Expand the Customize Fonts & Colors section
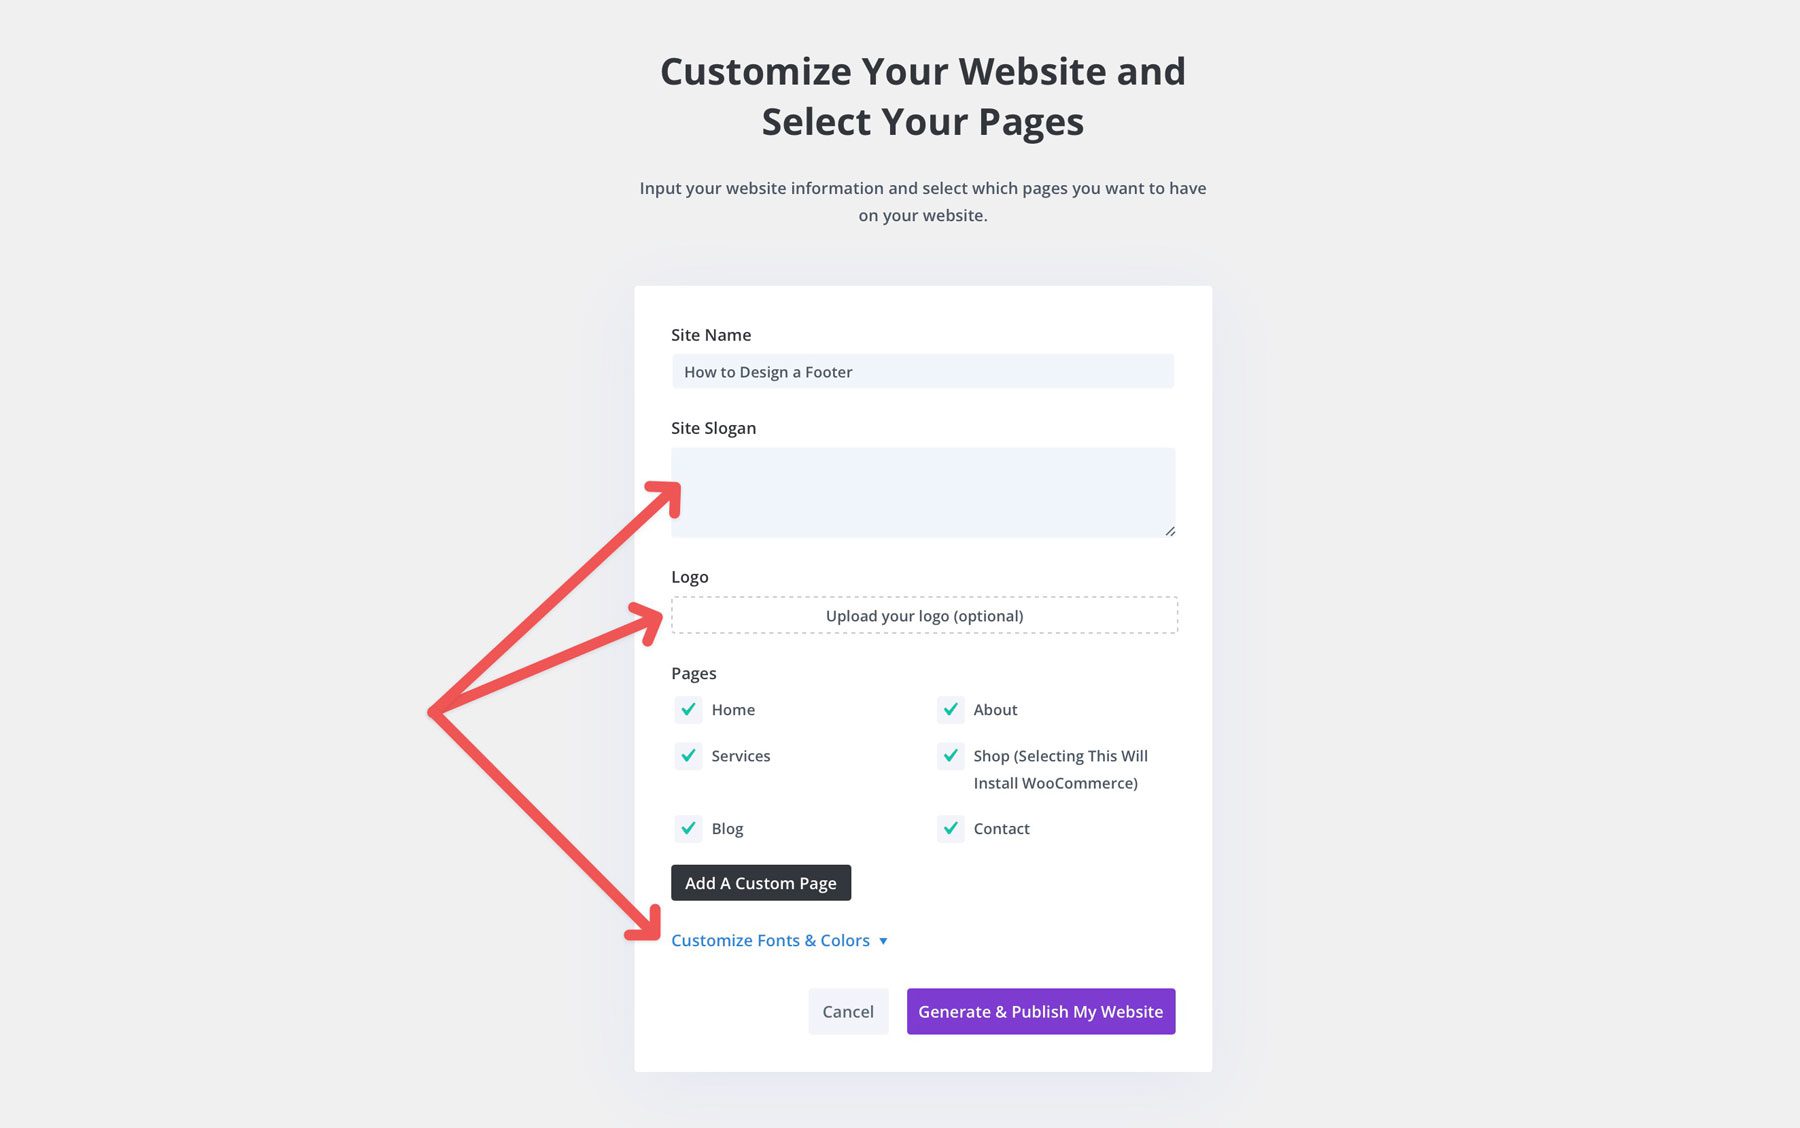This screenshot has width=1800, height=1128. [x=770, y=940]
